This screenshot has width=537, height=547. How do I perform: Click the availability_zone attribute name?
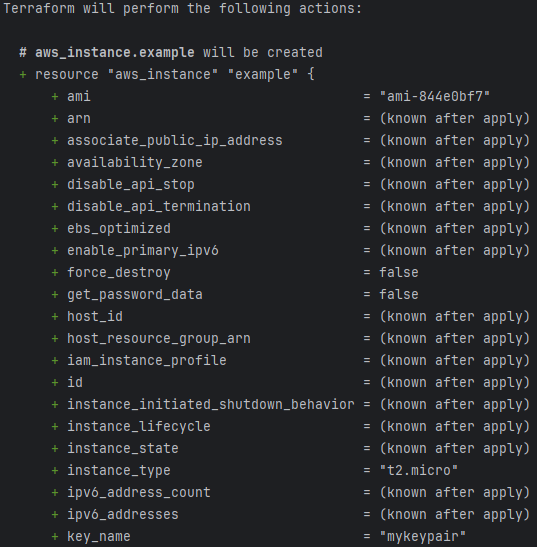point(135,163)
